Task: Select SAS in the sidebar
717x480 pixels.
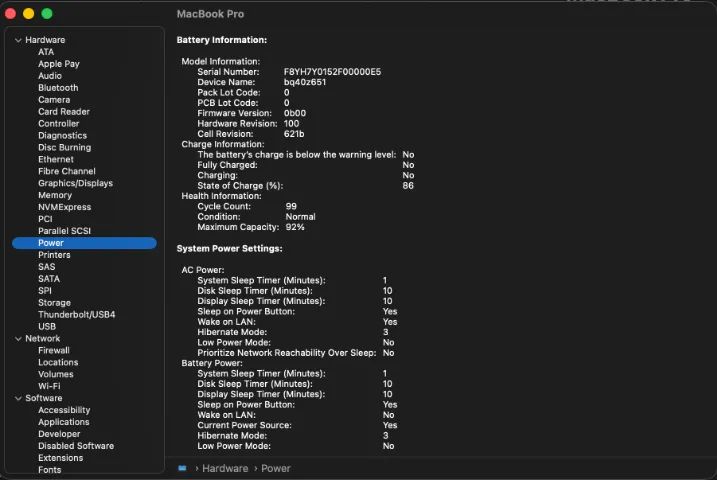Action: (47, 267)
